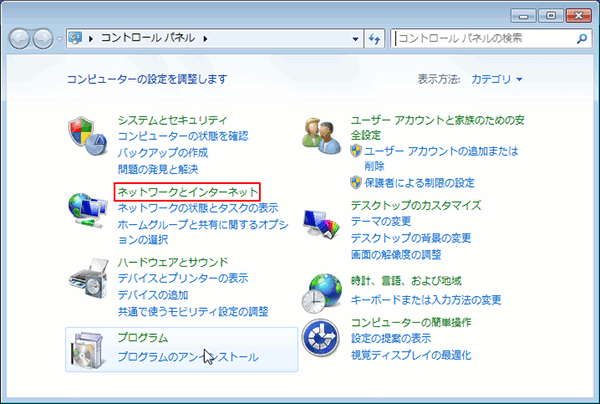The width and height of the screenshot is (600, 404).
Task: Click the Network and Internet globe icon
Action: point(87,208)
